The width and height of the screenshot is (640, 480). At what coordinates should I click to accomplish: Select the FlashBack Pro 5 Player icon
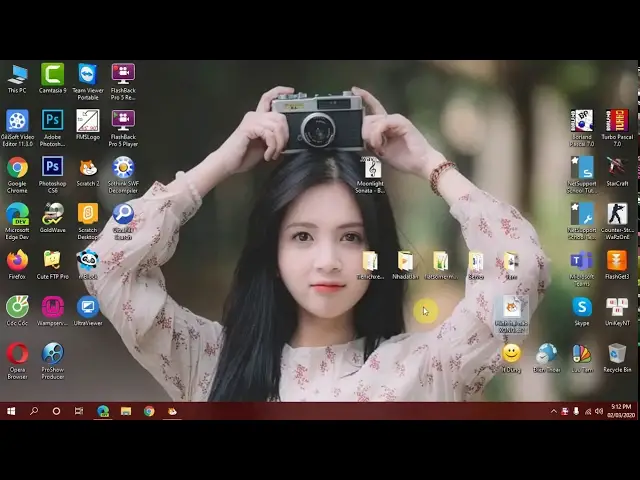coord(123,128)
